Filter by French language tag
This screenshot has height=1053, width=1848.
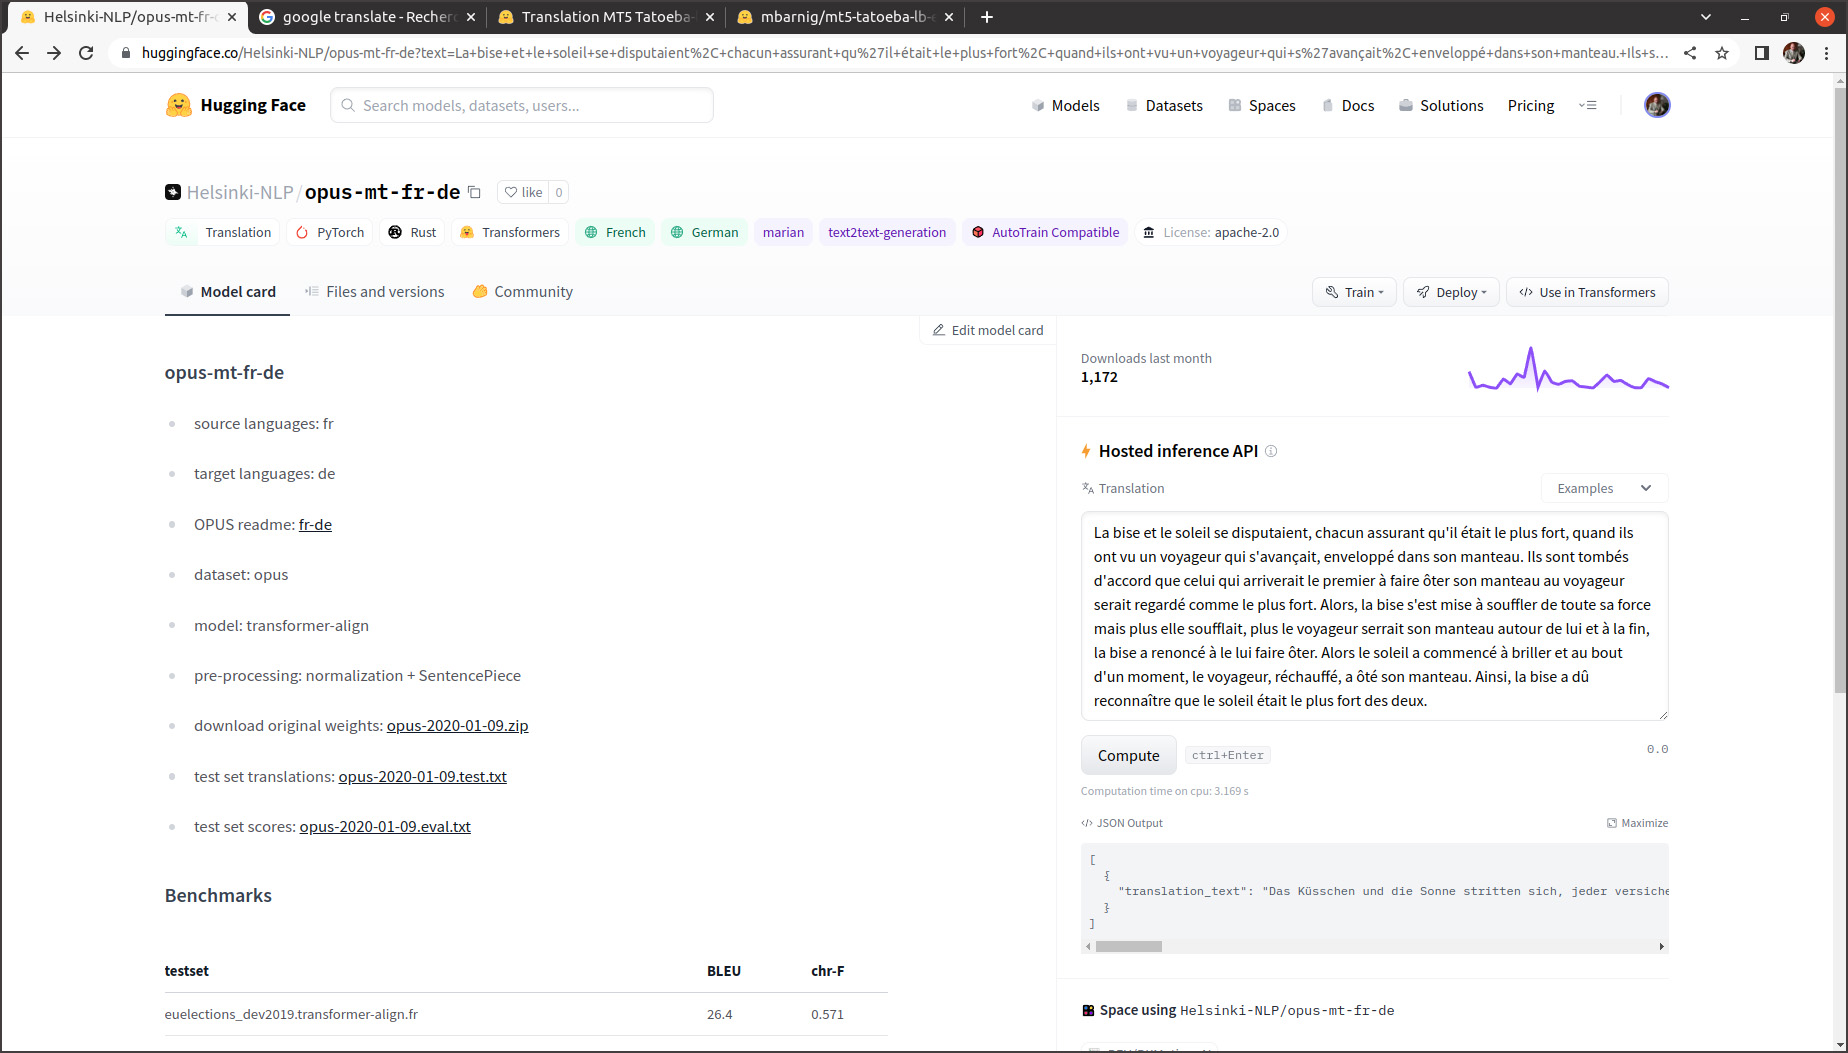pos(615,232)
